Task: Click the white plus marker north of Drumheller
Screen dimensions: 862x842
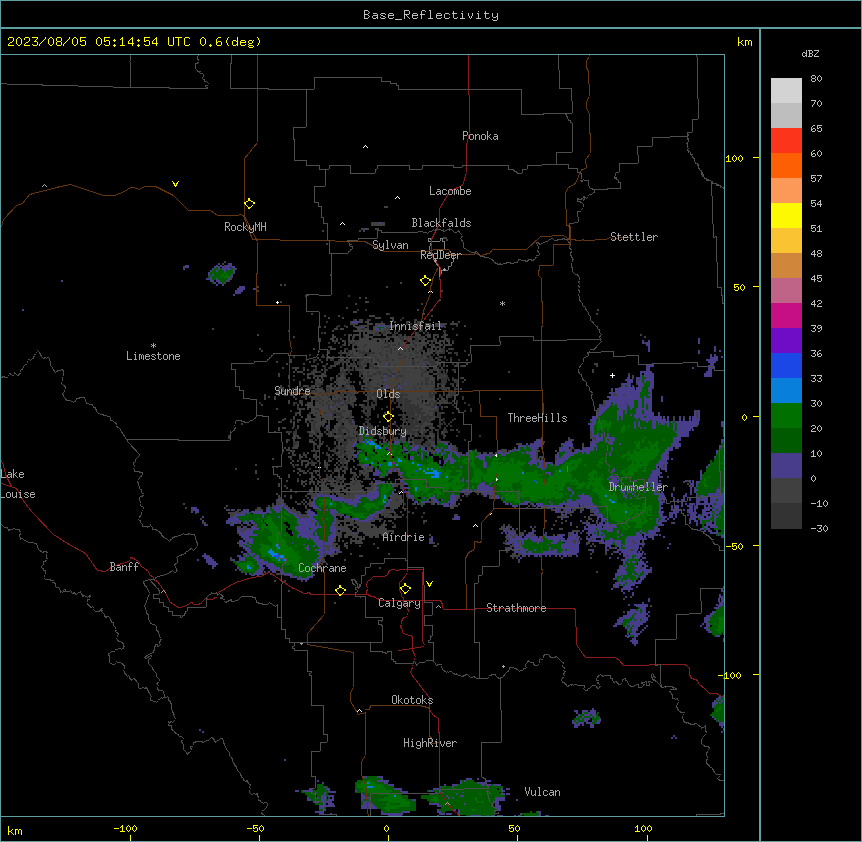Action: click(612, 375)
